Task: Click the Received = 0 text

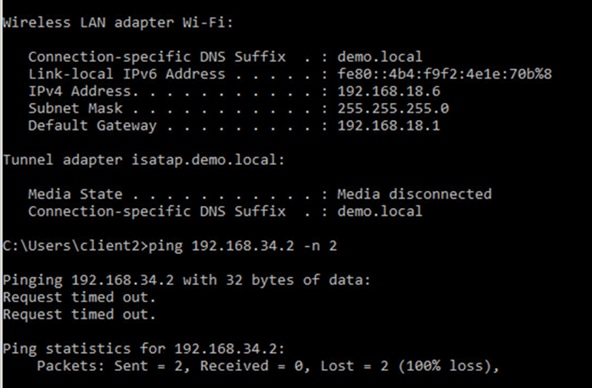Action: pos(254,366)
